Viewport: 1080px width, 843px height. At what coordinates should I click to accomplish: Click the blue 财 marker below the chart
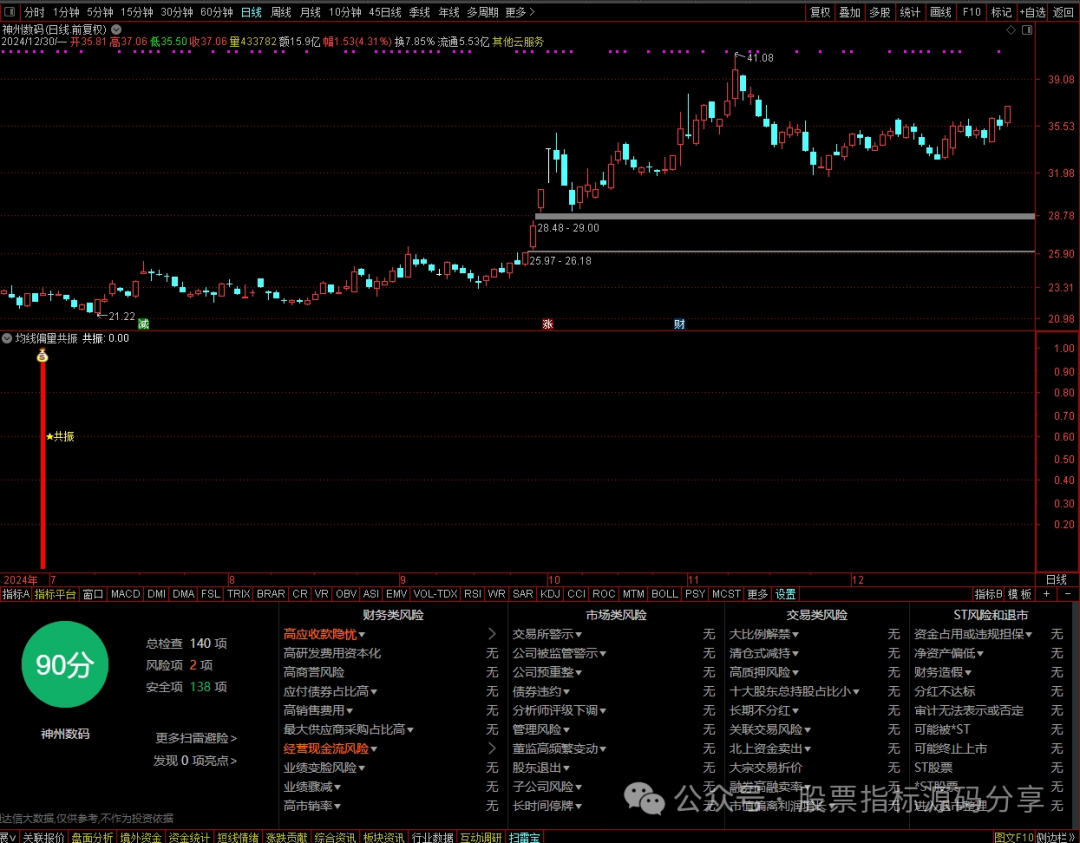pos(679,324)
